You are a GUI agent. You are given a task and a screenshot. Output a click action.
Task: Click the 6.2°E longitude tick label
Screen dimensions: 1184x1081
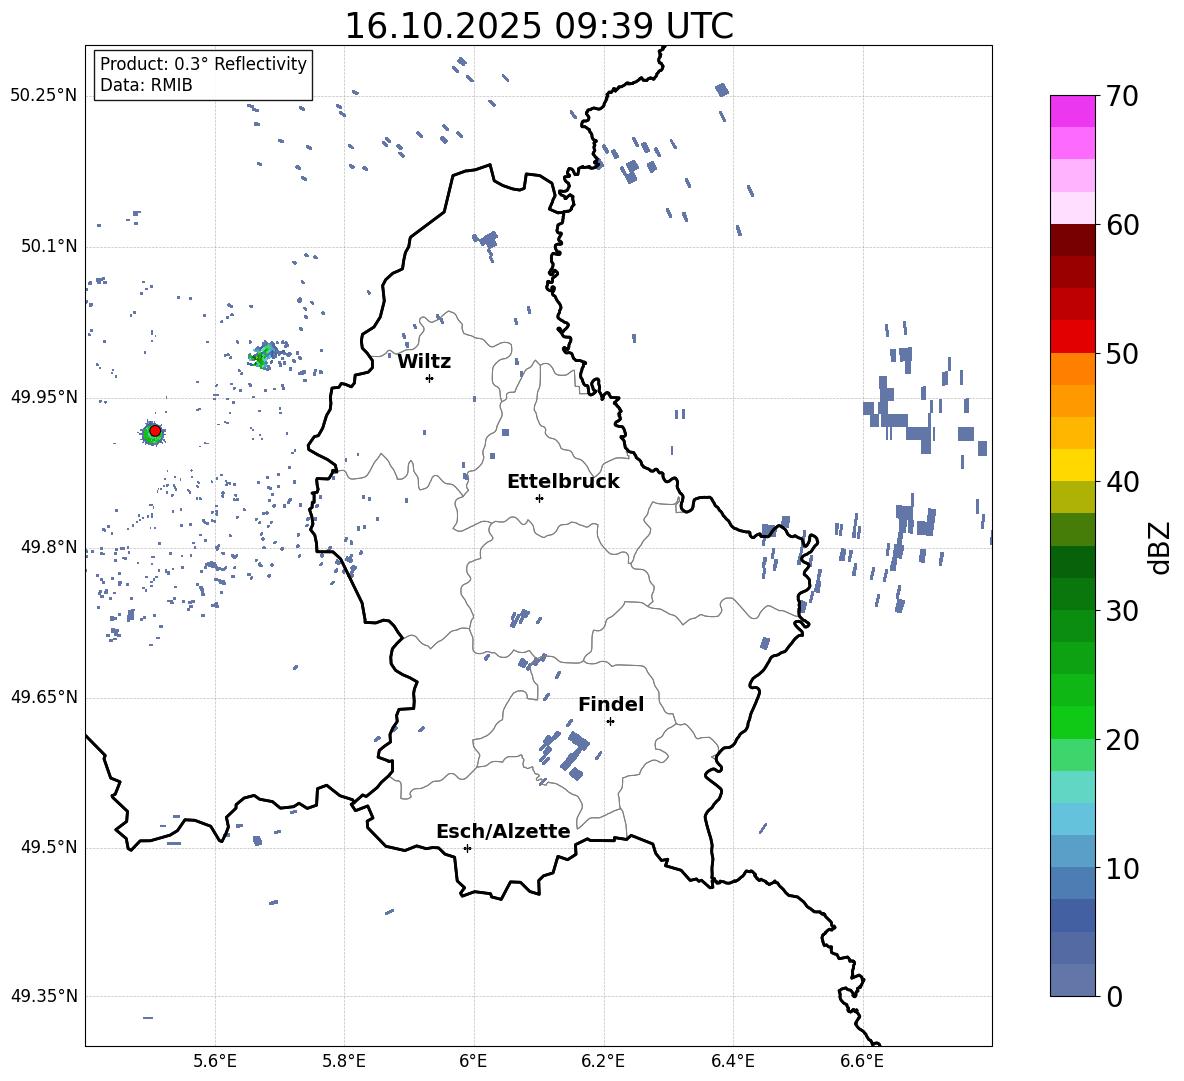603,1061
